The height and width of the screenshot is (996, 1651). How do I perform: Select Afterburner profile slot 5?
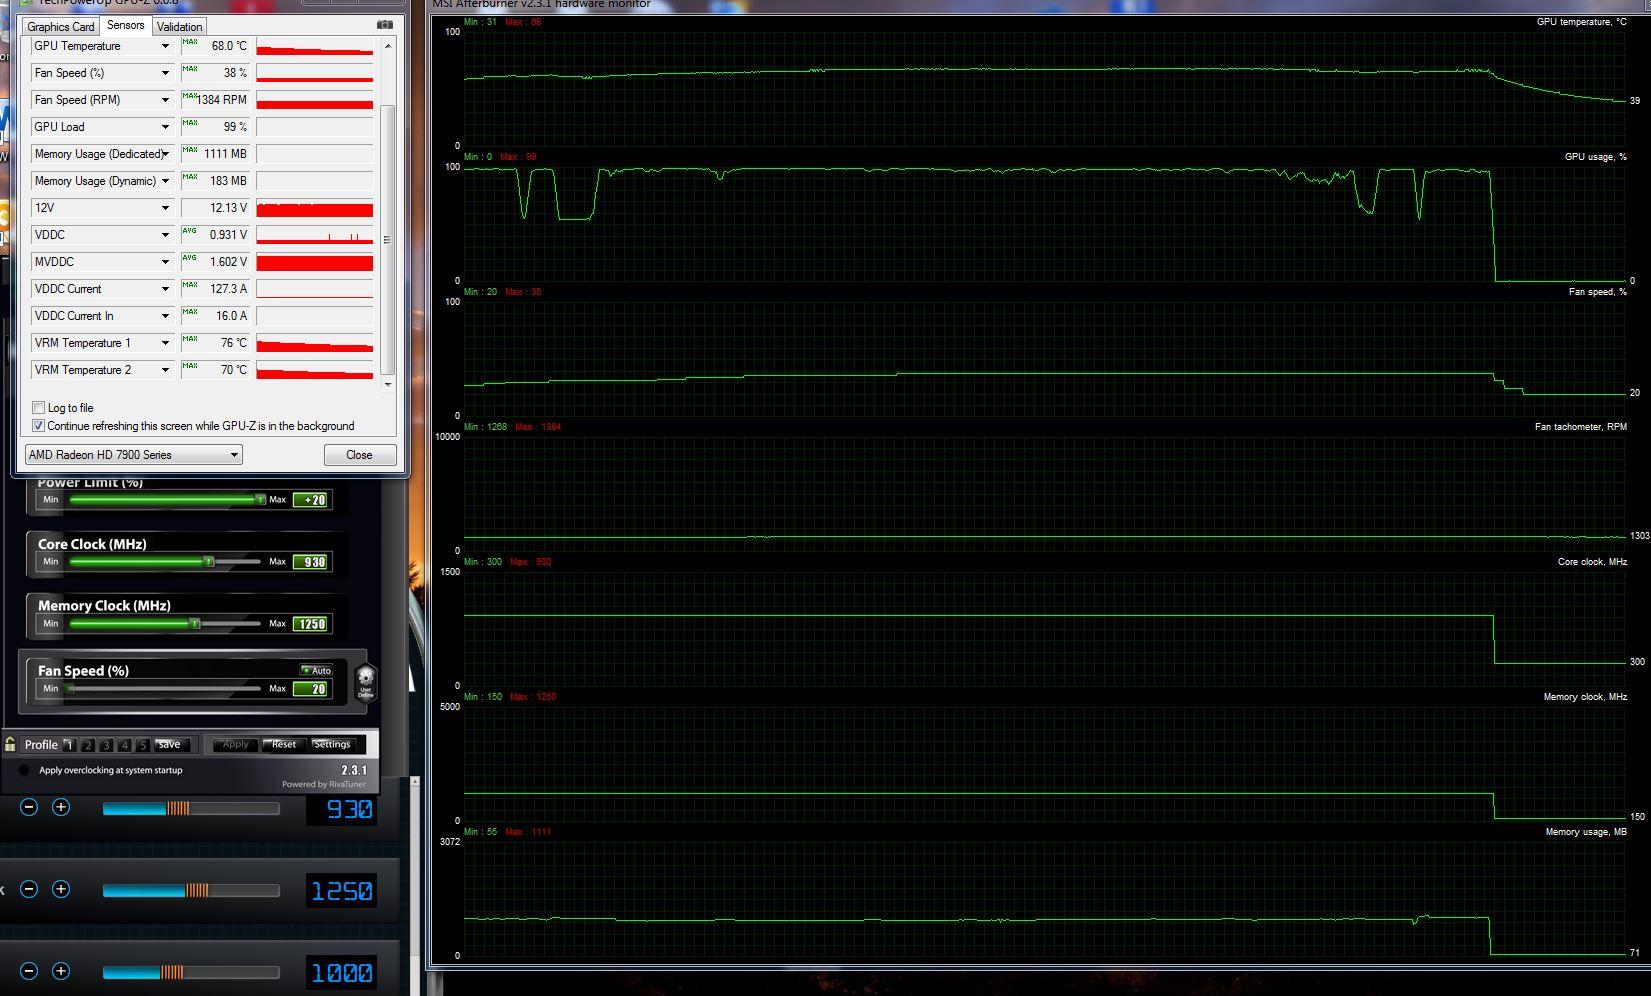point(143,745)
